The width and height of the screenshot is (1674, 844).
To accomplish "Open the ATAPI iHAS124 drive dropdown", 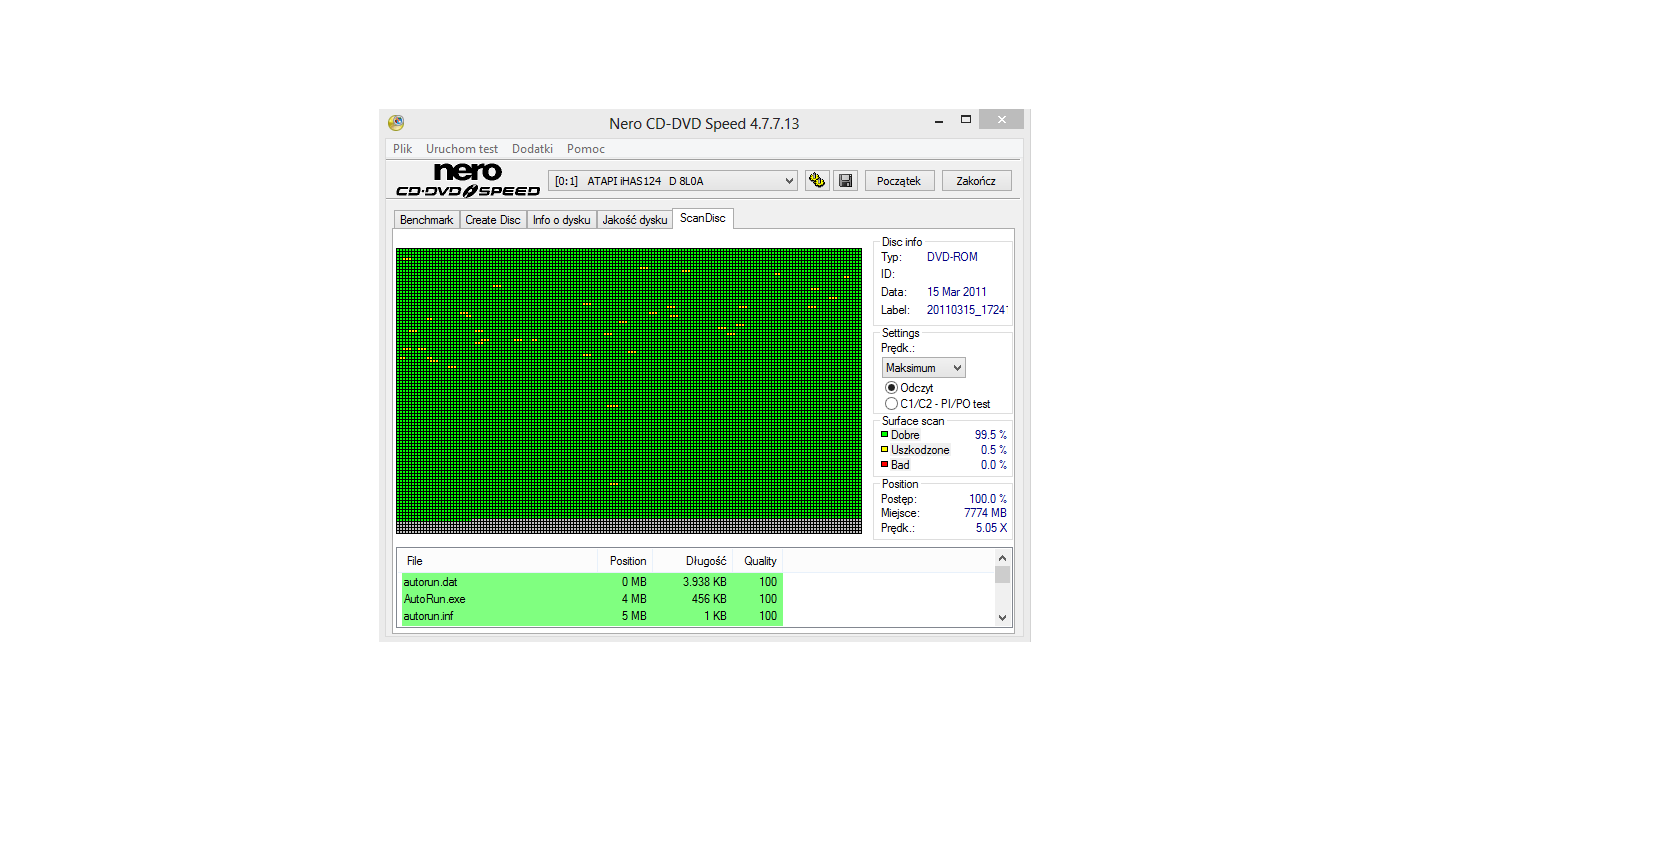I will click(672, 181).
